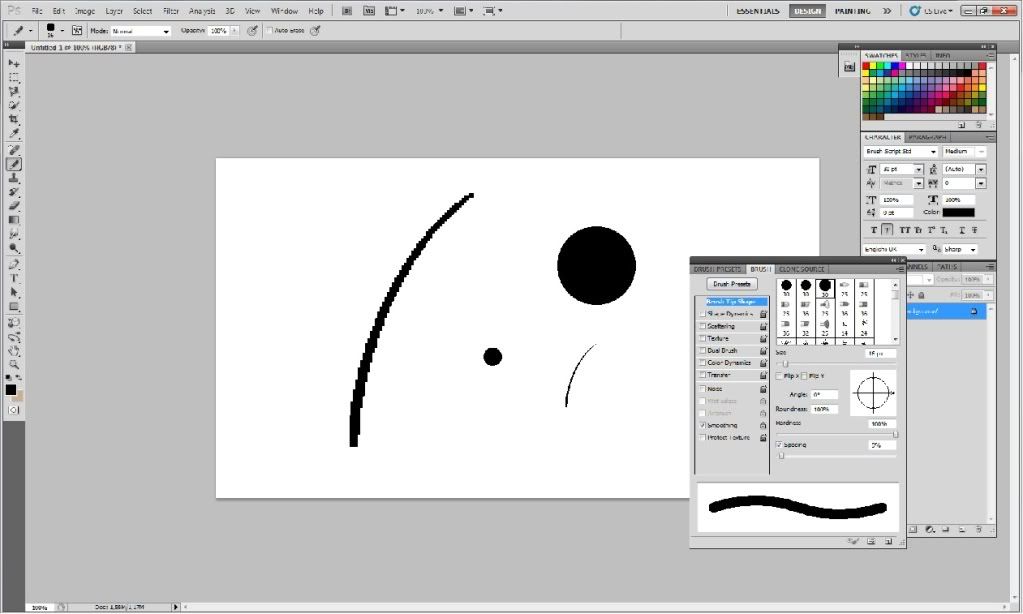
Task: Enable Shape Dynamics checkbox
Action: pyautogui.click(x=703, y=314)
